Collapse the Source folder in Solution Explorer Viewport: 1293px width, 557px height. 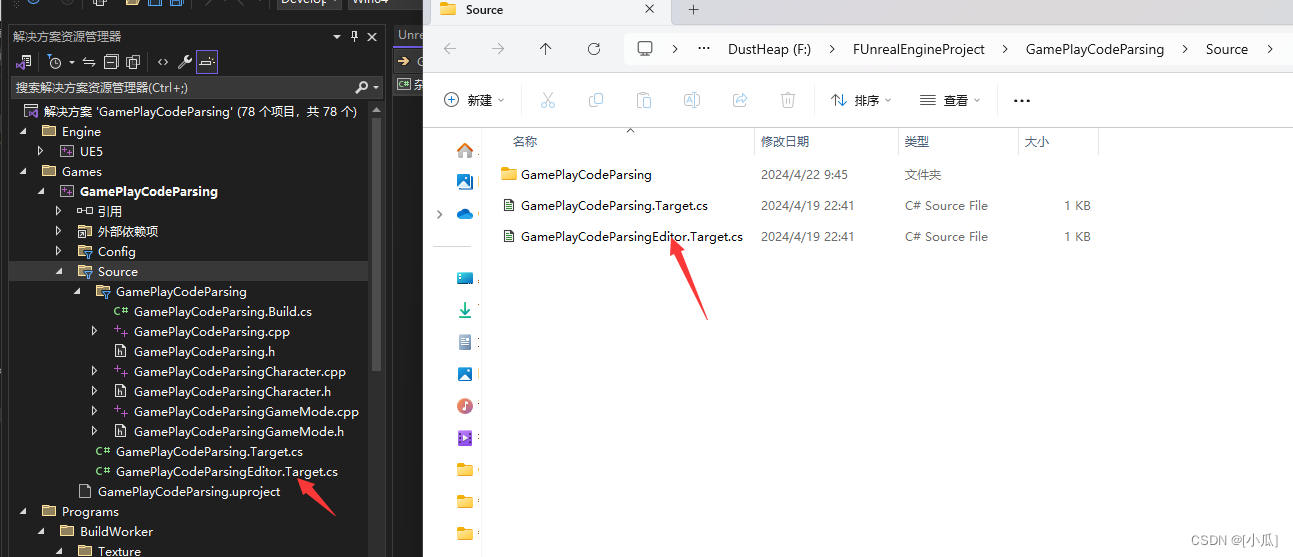(x=59, y=271)
